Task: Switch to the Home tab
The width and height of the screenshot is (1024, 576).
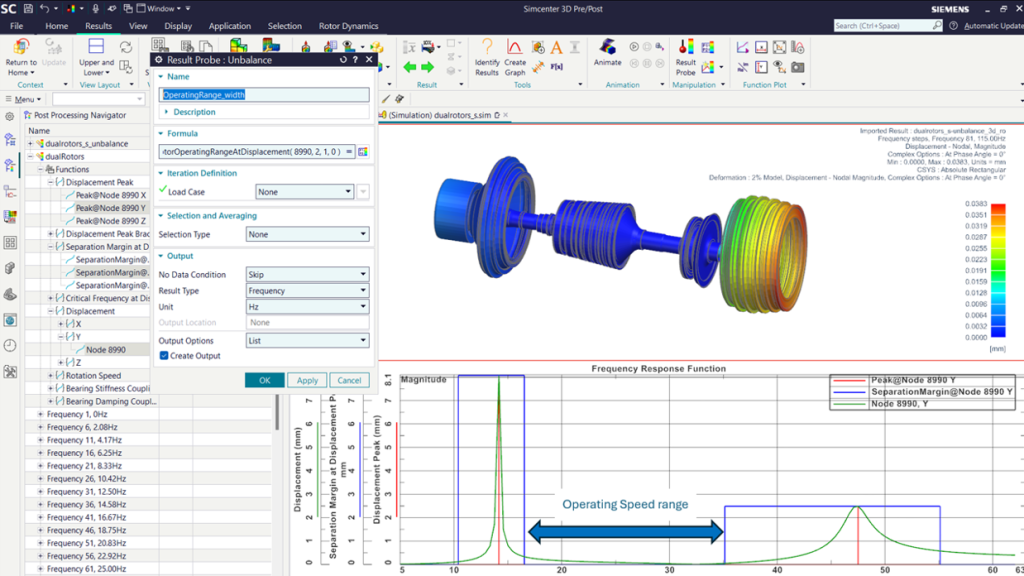Action: [x=56, y=26]
